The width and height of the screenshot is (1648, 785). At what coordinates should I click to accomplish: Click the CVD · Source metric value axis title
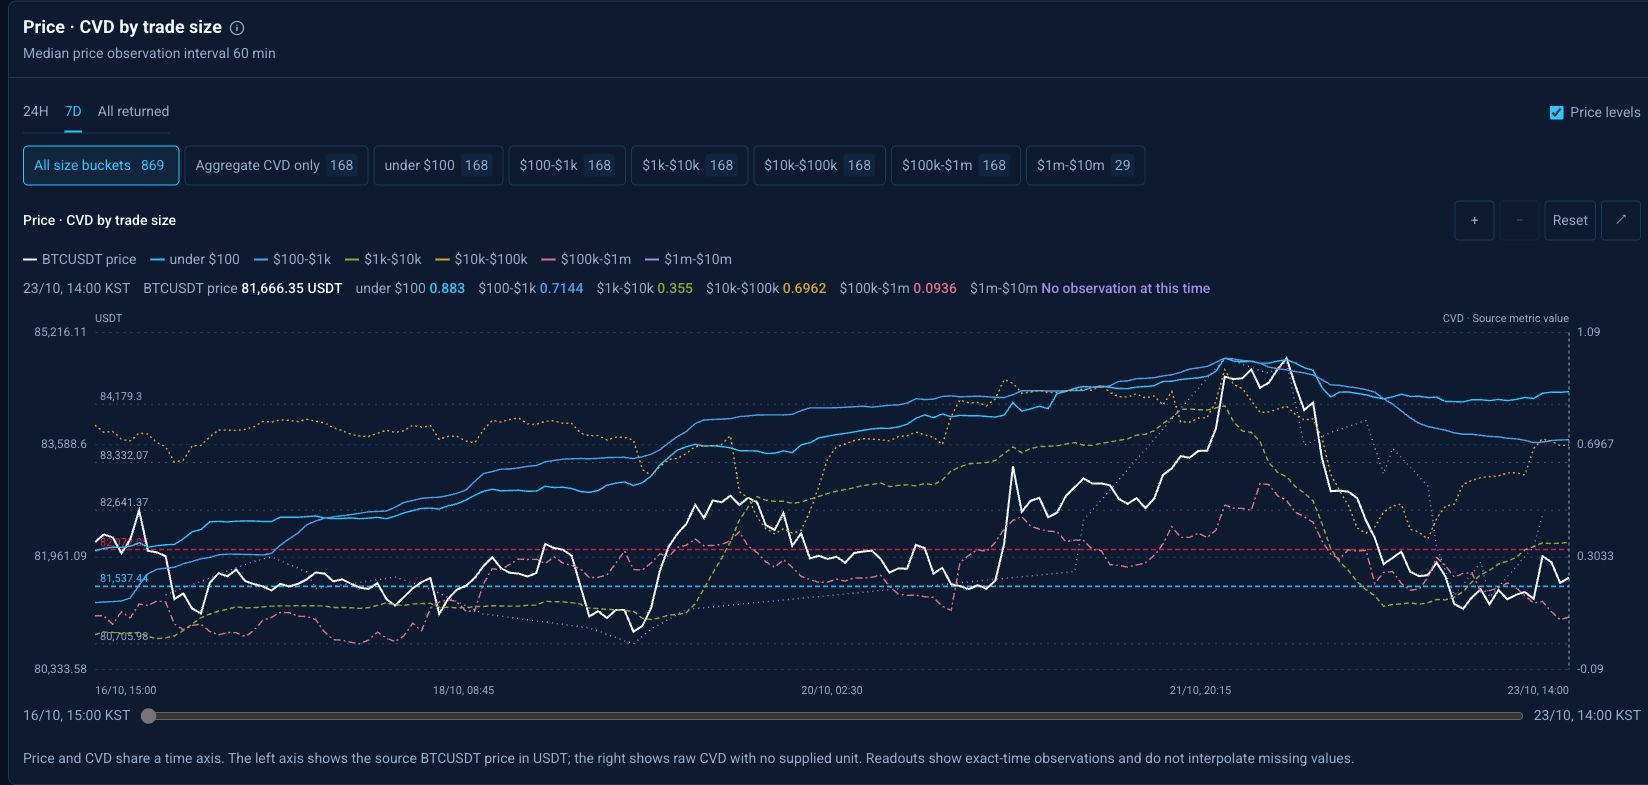coord(1505,318)
